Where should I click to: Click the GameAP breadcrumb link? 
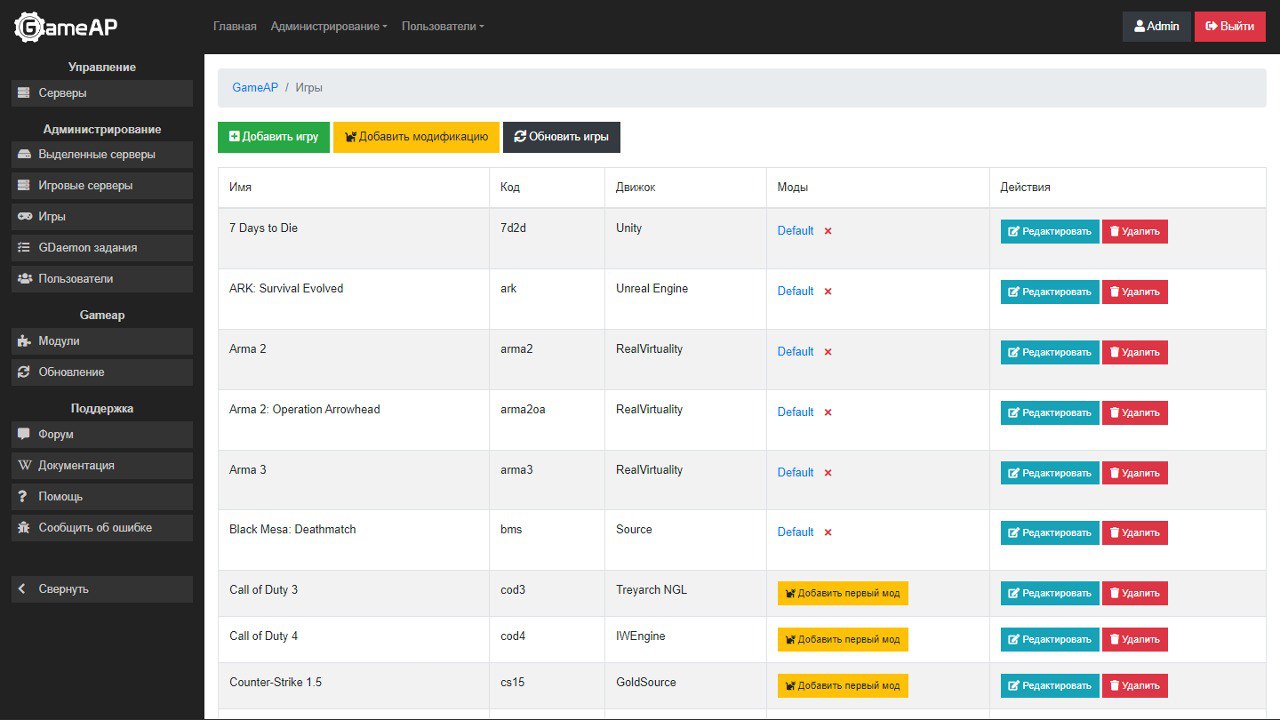point(255,88)
